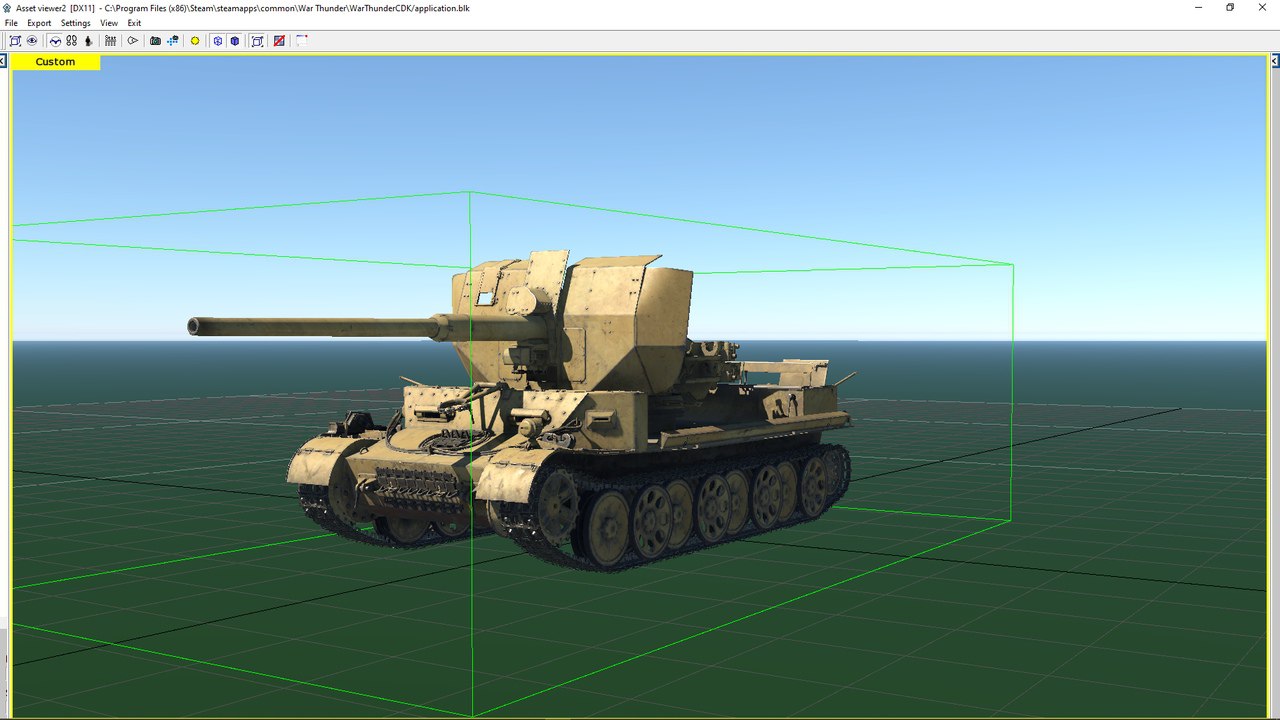Toggle the wireframe cube icon
This screenshot has width=1280, height=720.
point(217,41)
